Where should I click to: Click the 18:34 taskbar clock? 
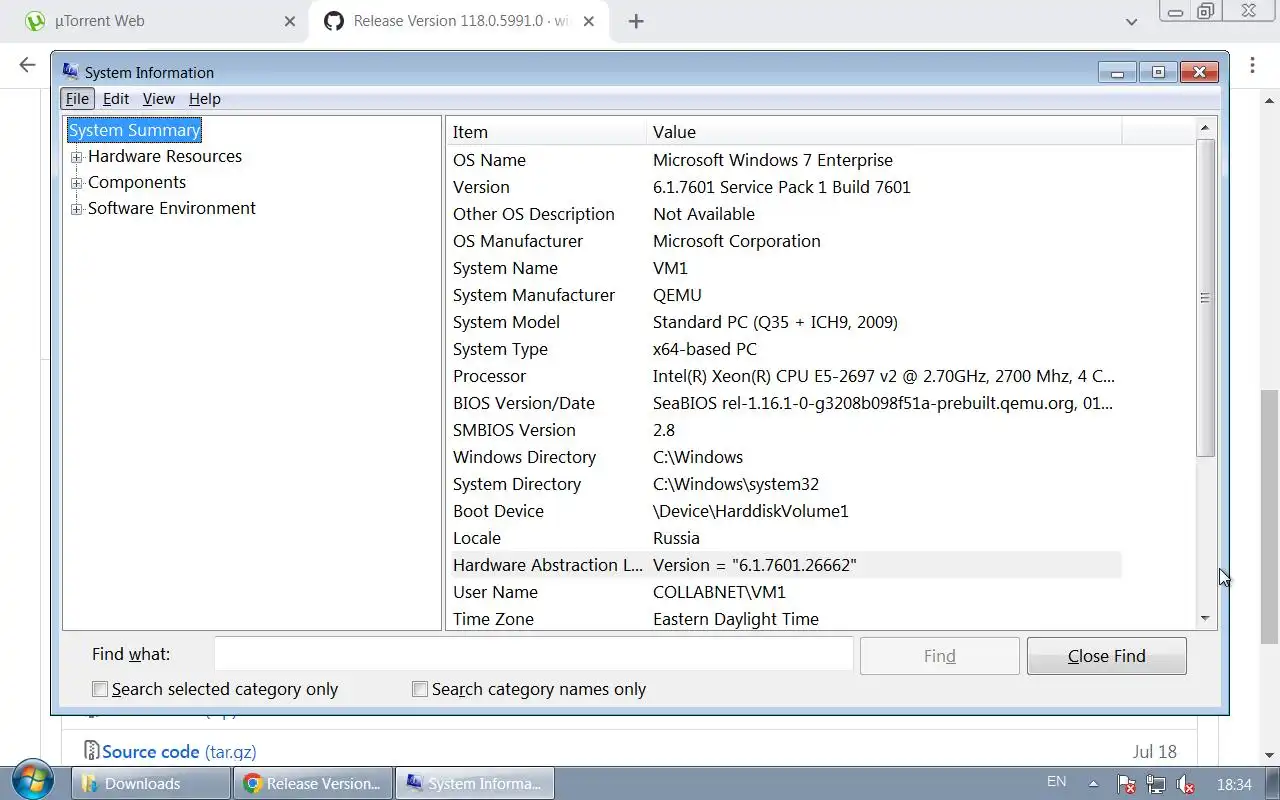(x=1235, y=784)
